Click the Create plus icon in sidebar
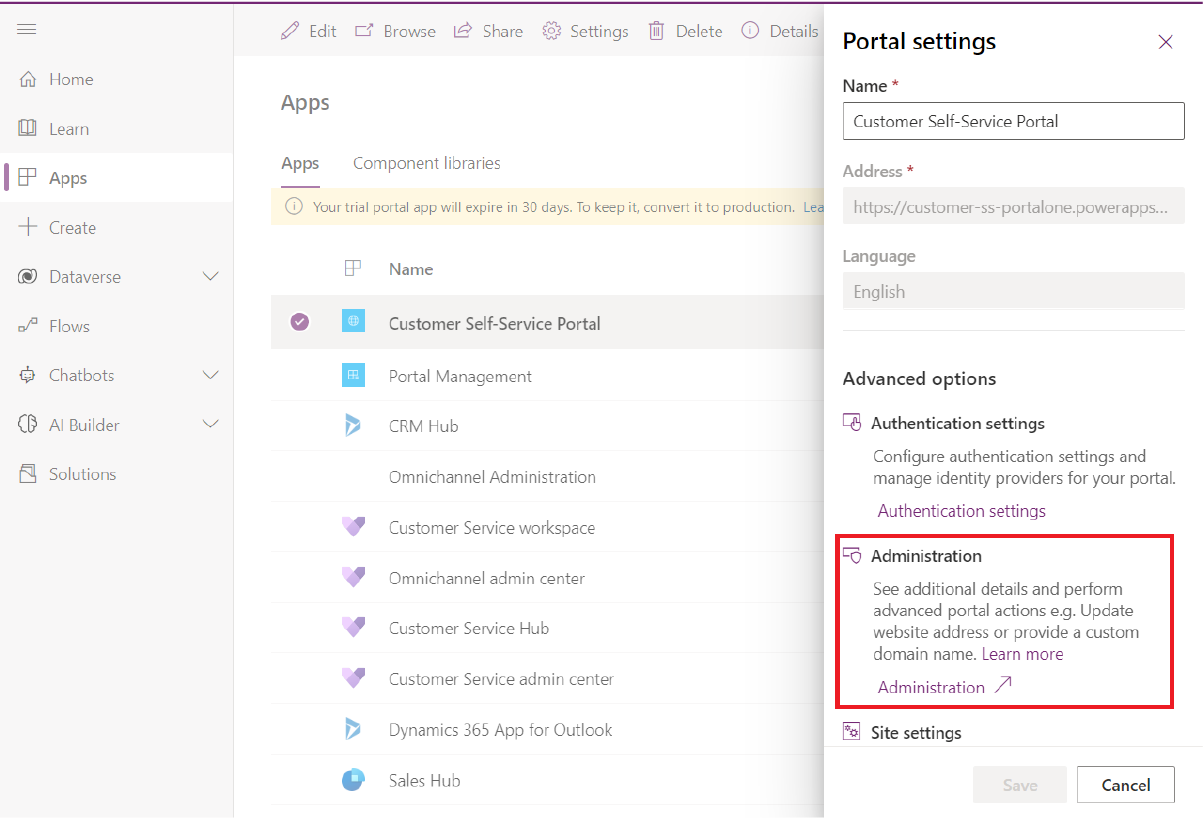1203x818 pixels. click(x=28, y=227)
